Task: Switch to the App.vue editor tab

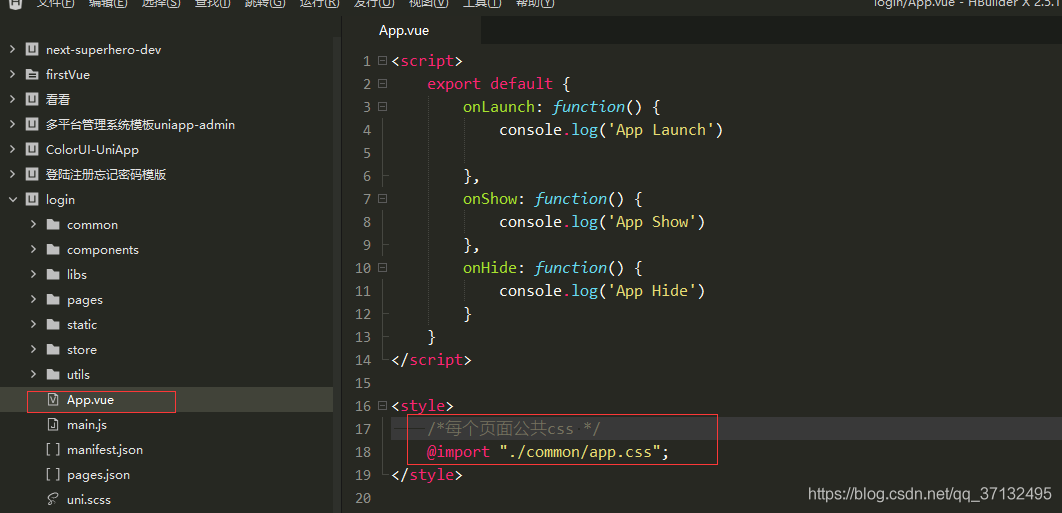Action: [404, 30]
